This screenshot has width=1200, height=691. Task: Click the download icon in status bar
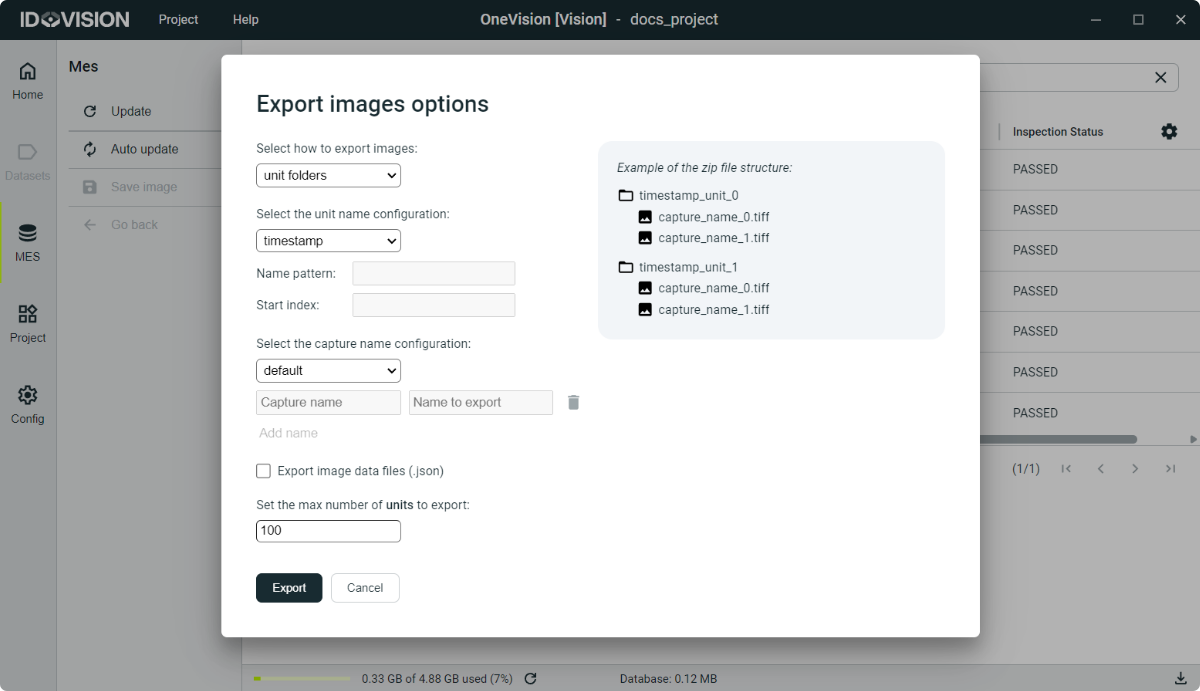[x=1180, y=679]
